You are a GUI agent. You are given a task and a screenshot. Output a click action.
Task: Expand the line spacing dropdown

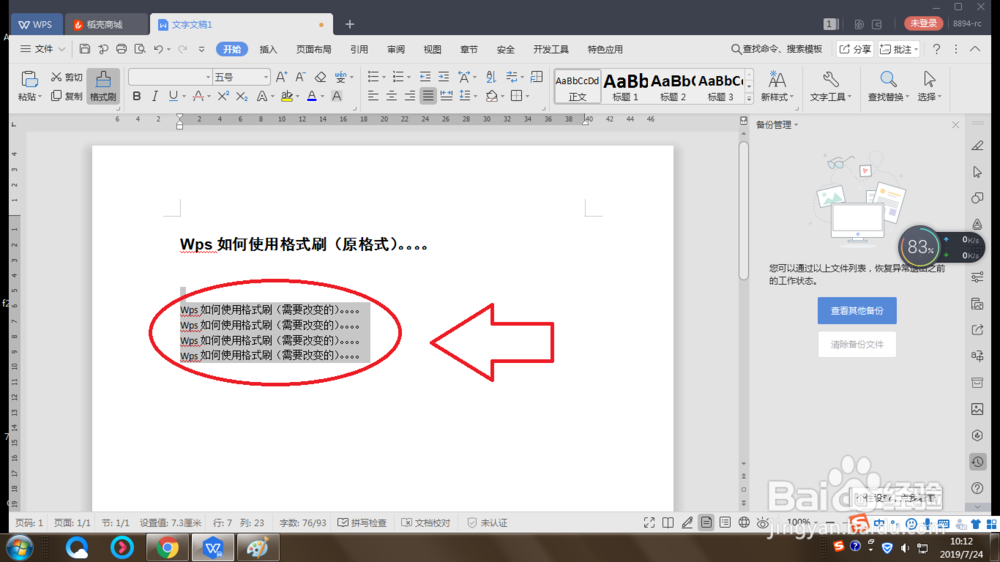[x=476, y=96]
